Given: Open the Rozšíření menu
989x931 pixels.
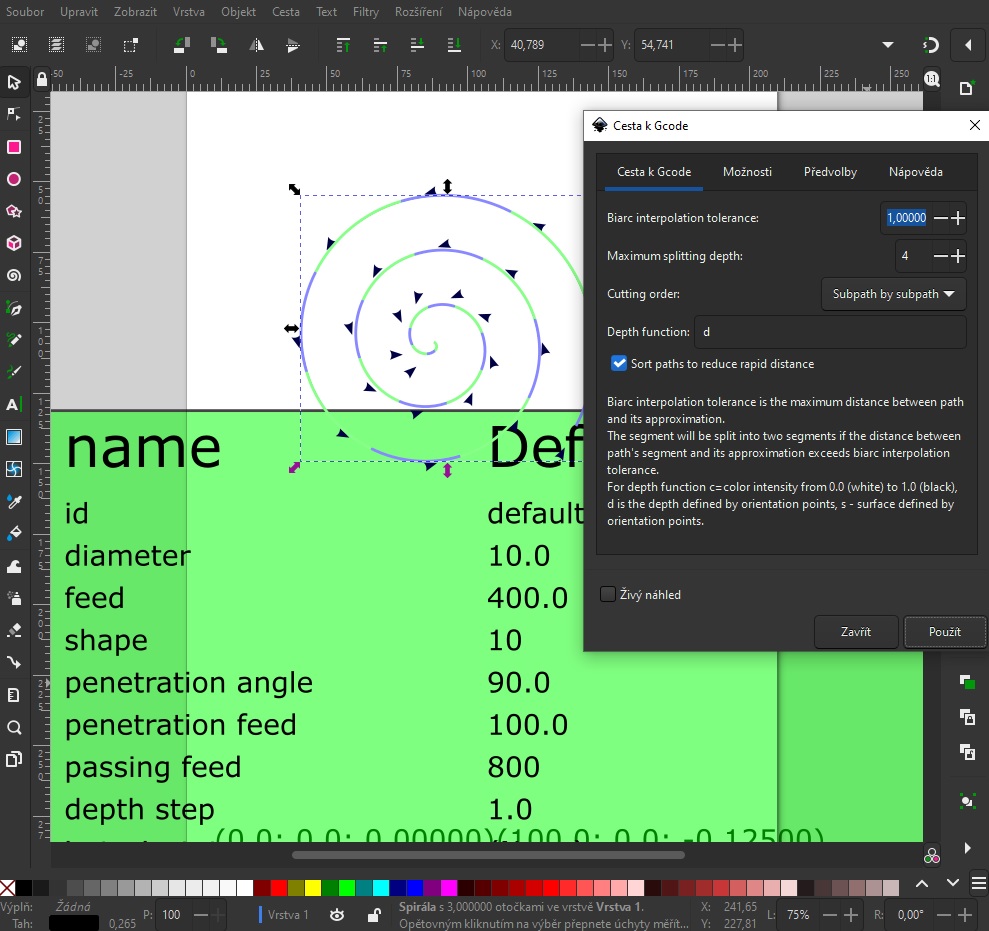Looking at the screenshot, I should pos(418,12).
